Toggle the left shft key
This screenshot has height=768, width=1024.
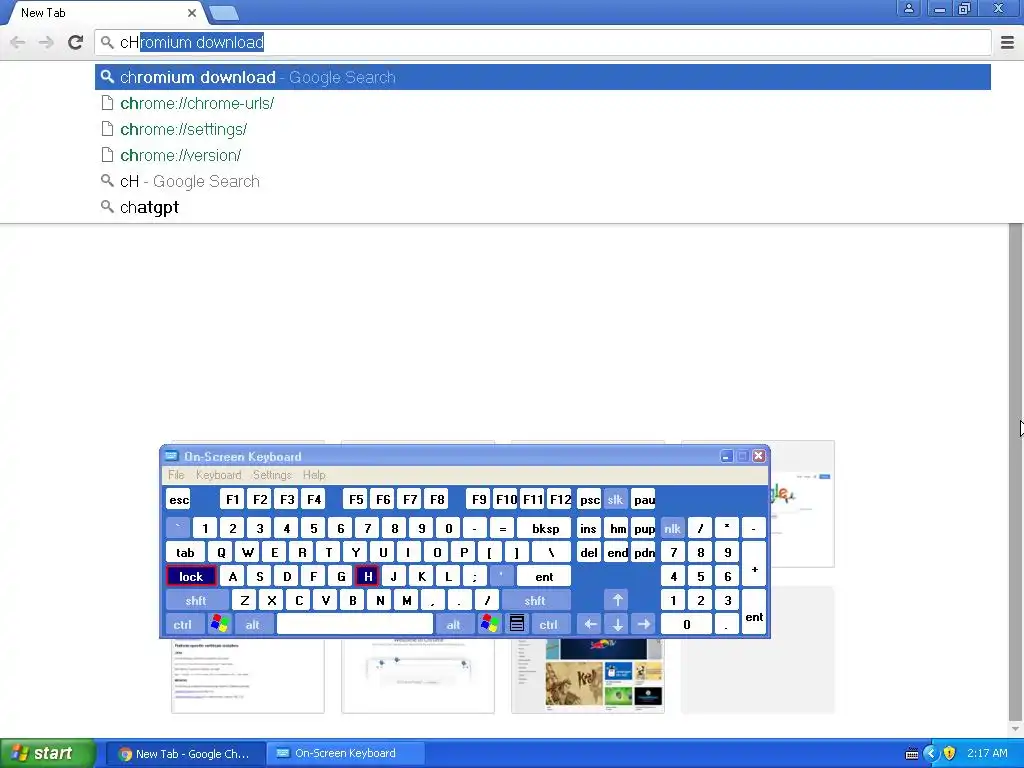click(196, 601)
